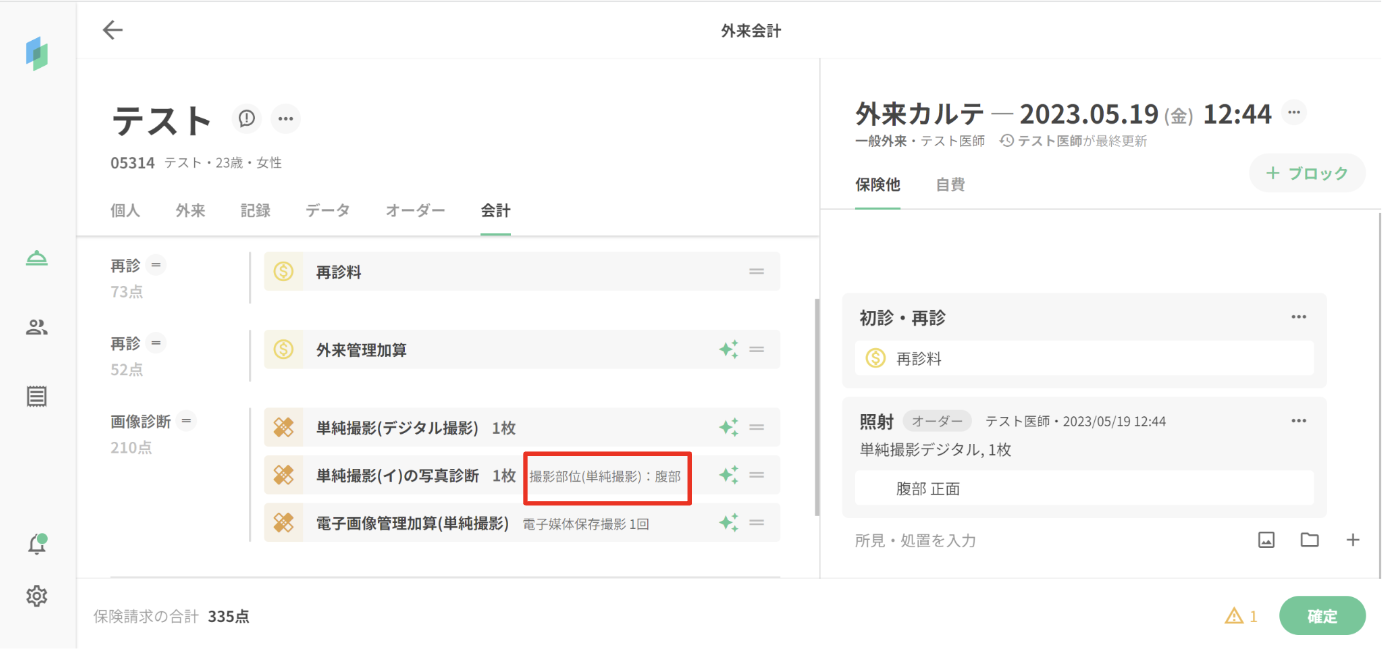Click 単純撮影デジタル, 1枚 text

click(x=935, y=450)
